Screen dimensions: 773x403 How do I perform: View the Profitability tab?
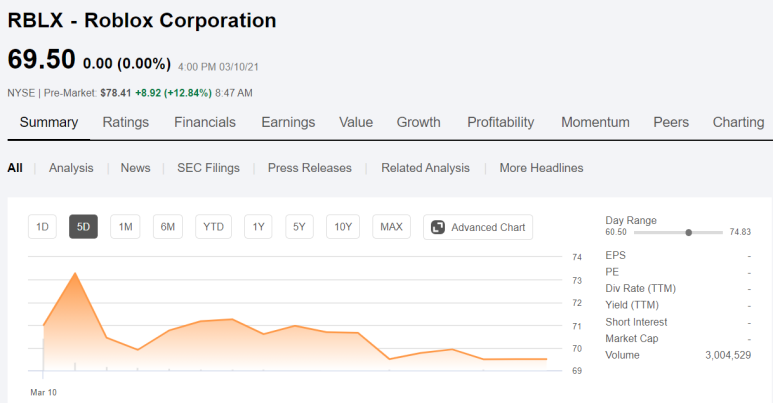[x=501, y=122]
